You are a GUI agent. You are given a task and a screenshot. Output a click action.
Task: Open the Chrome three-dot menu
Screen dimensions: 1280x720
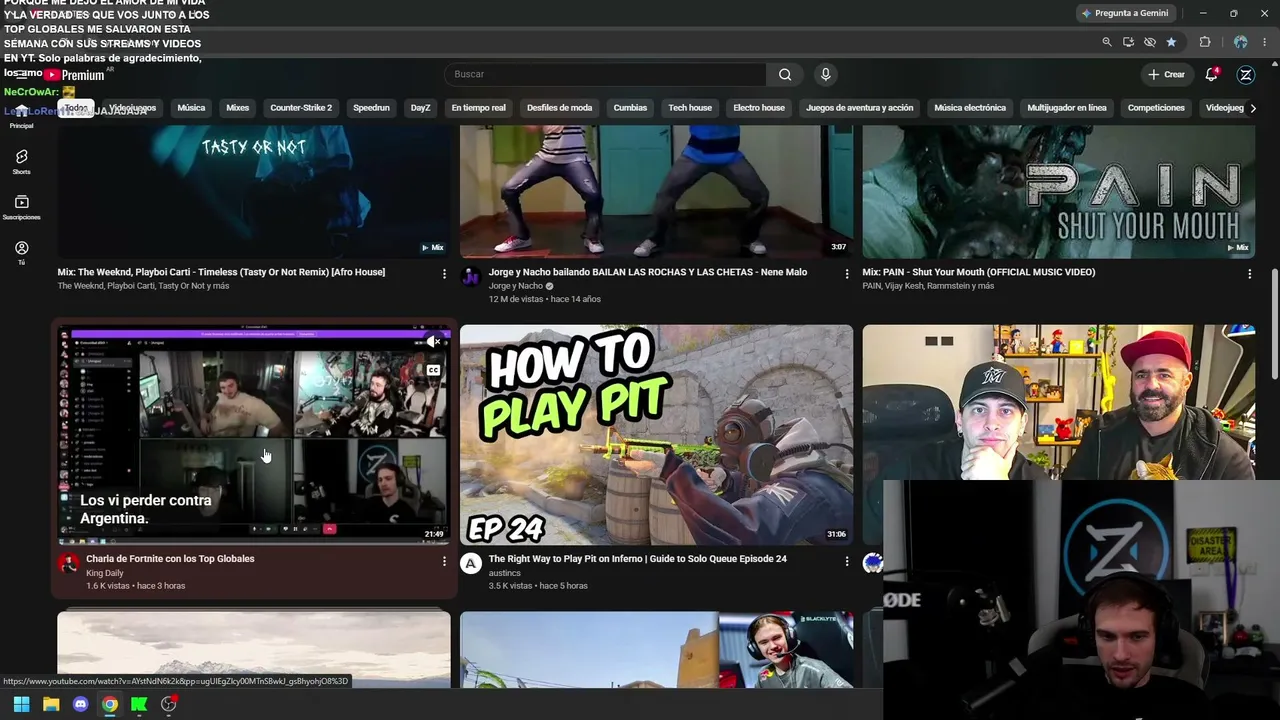tap(1265, 42)
